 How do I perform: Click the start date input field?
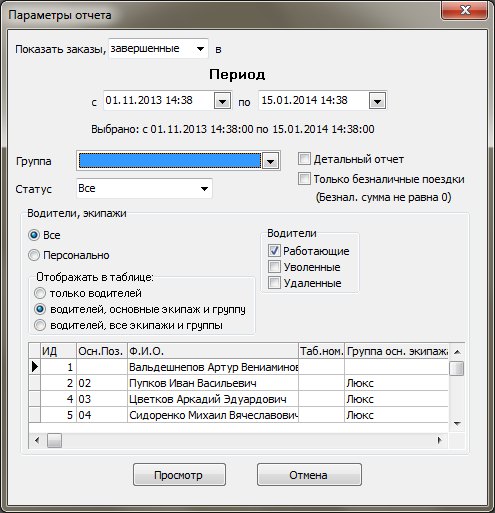159,101
